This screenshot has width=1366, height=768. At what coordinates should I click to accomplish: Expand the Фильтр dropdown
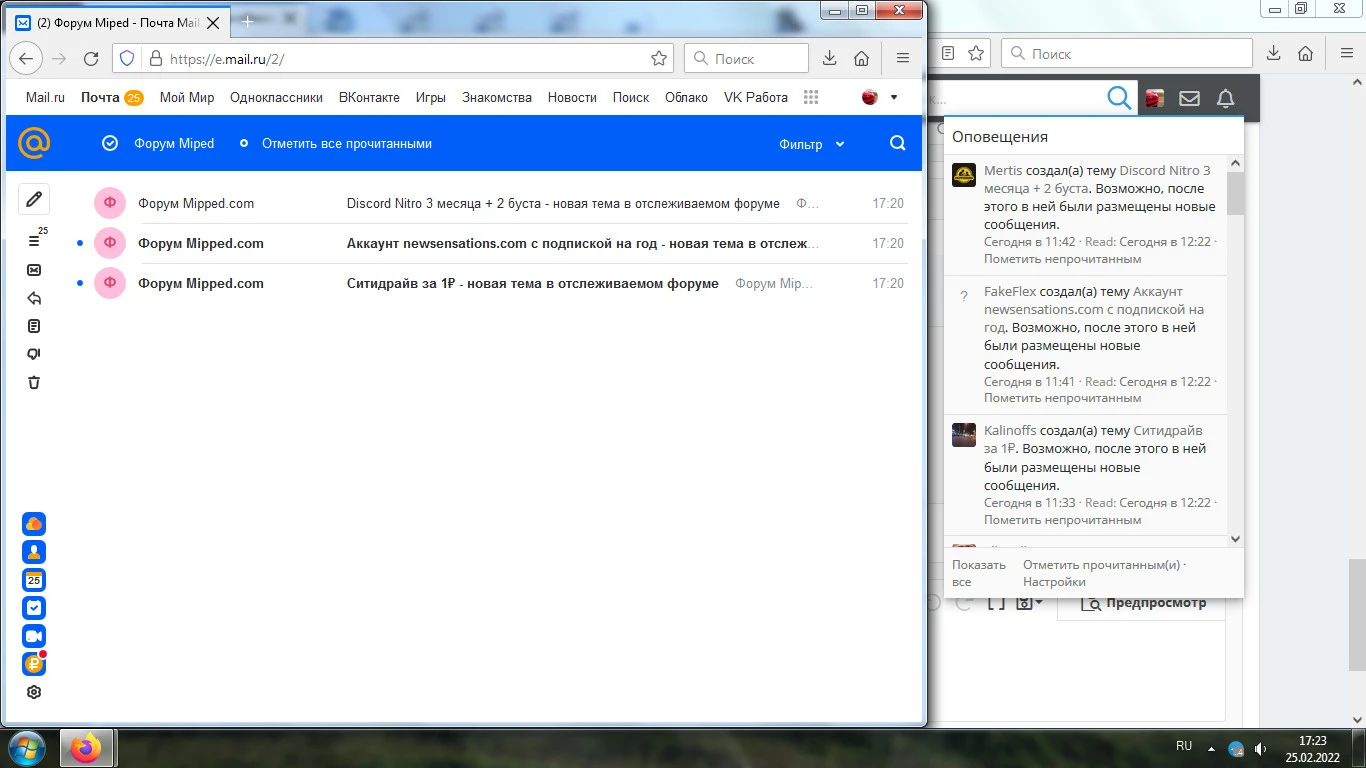tap(812, 144)
